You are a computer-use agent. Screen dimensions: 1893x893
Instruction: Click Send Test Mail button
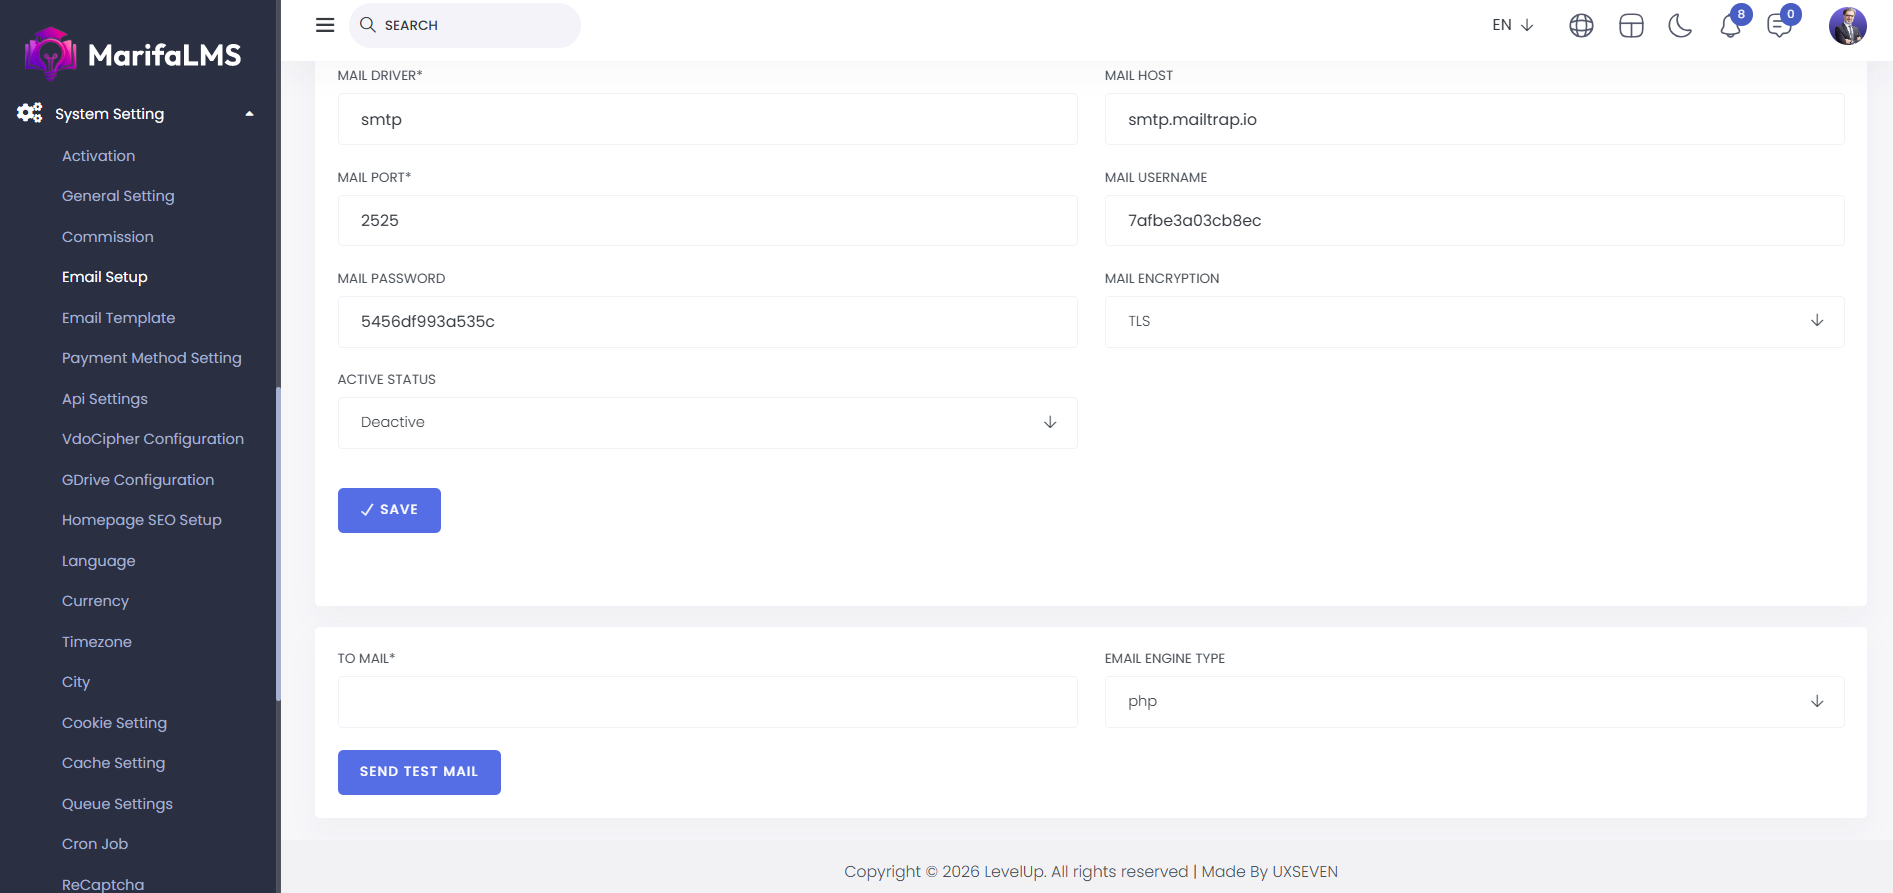click(419, 772)
